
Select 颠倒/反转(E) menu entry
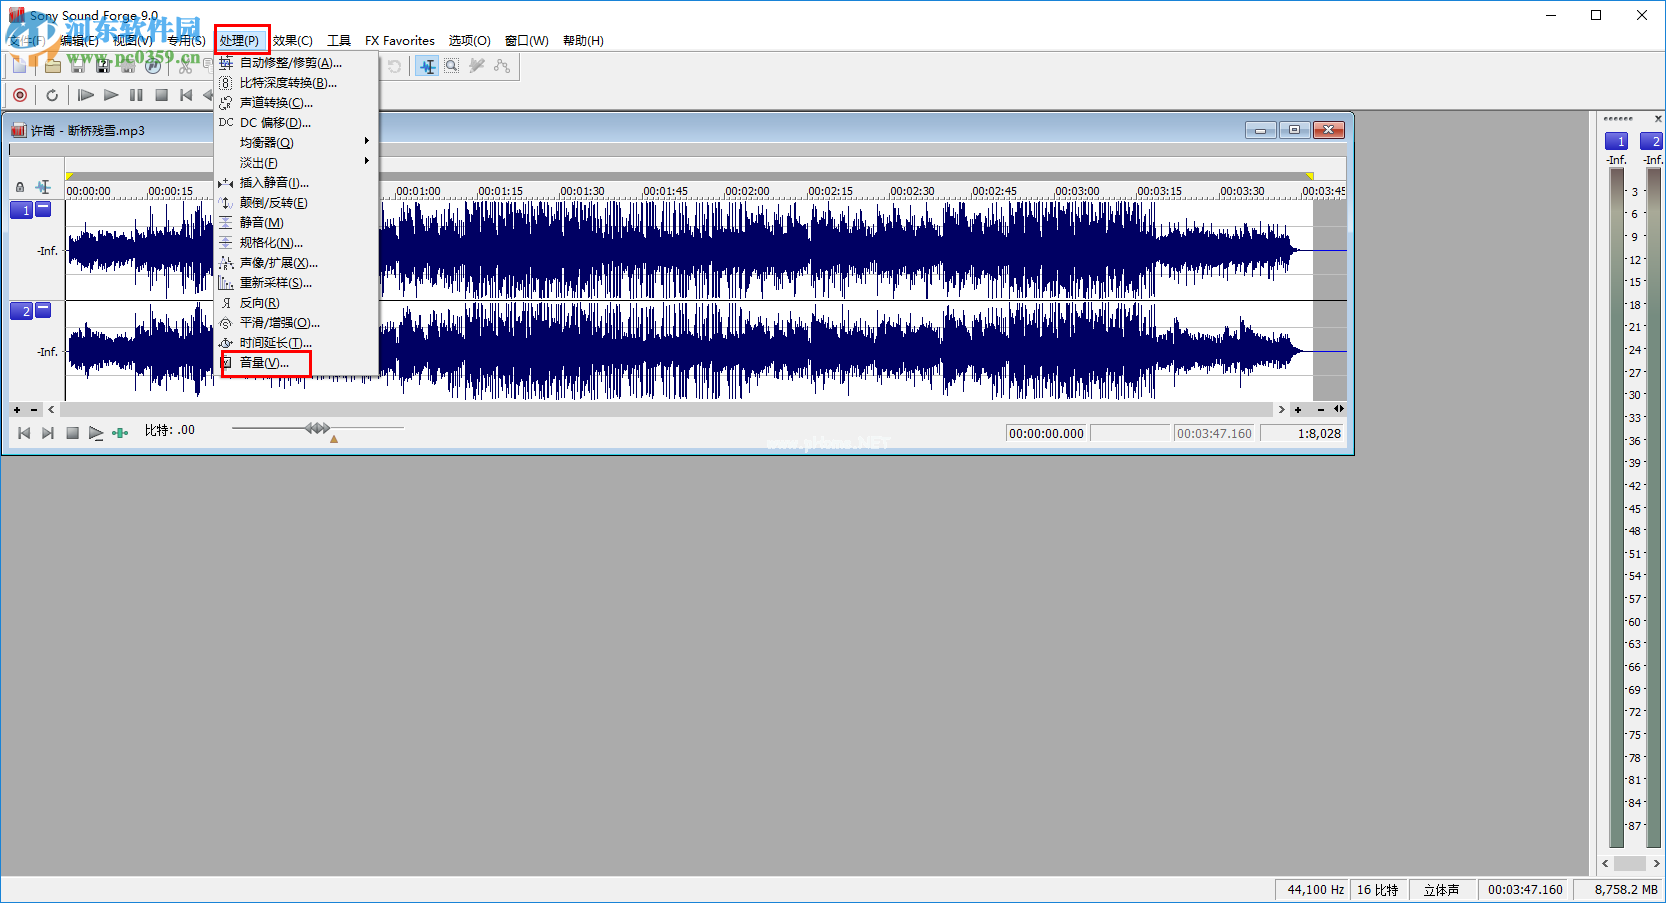pyautogui.click(x=296, y=203)
